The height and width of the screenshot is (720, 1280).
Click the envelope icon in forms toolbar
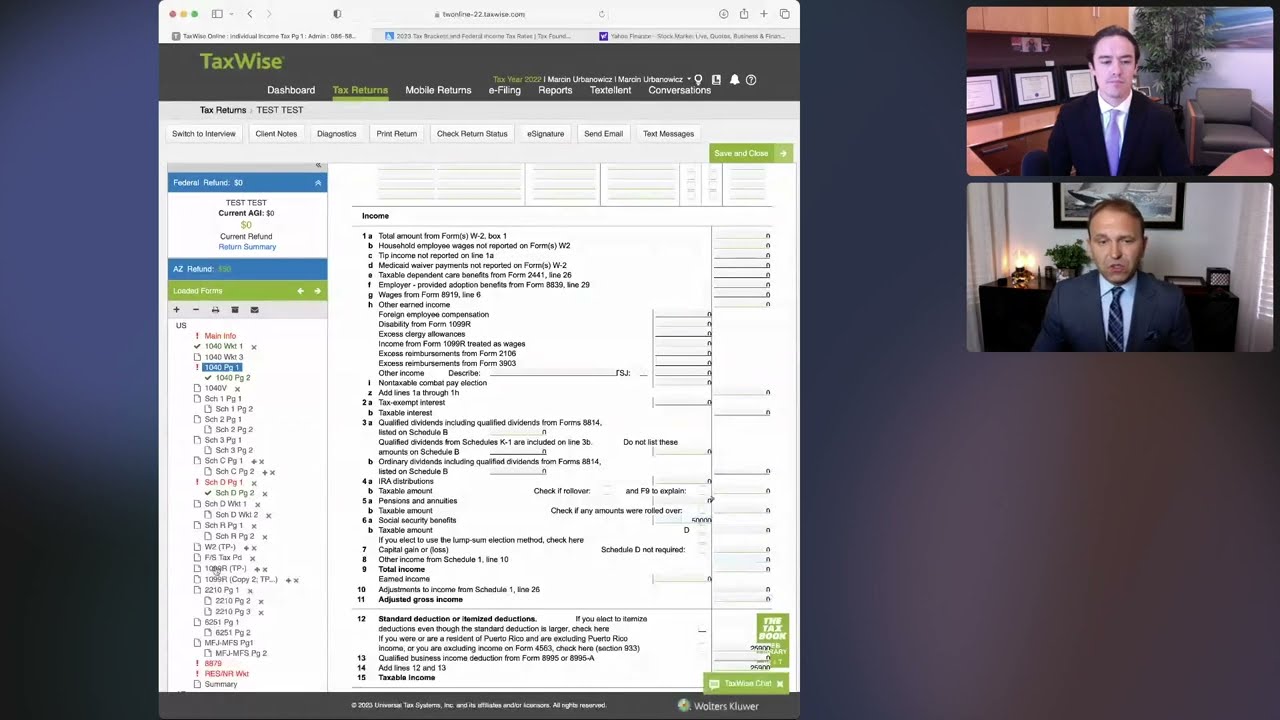(254, 310)
